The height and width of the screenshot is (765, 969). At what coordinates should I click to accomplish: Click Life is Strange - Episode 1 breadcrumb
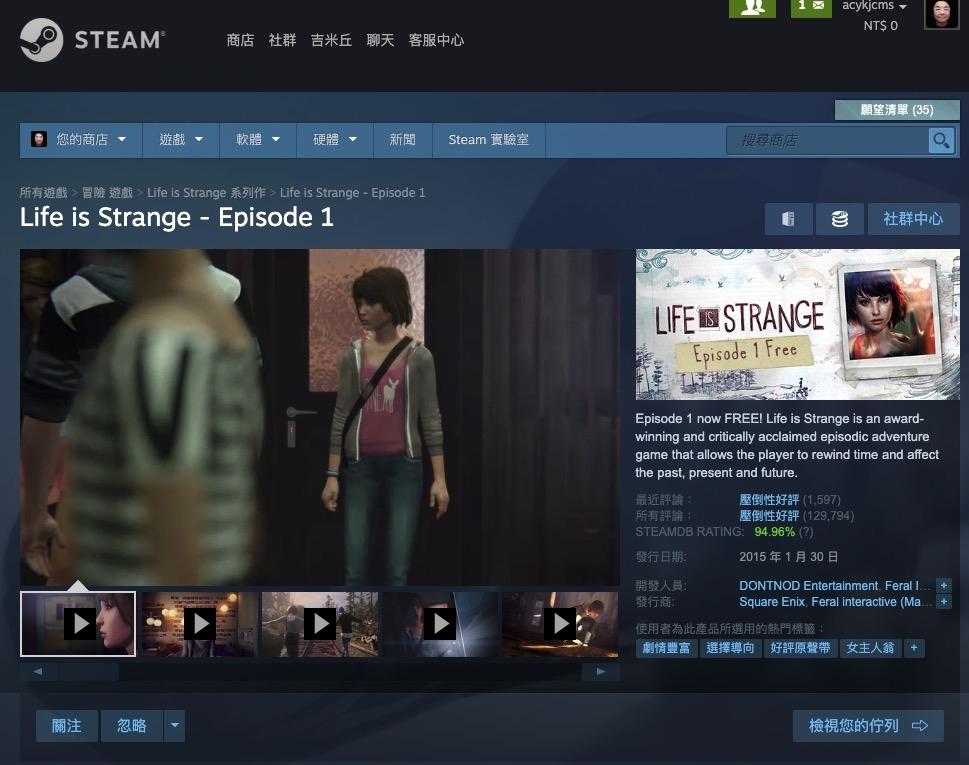pos(352,193)
